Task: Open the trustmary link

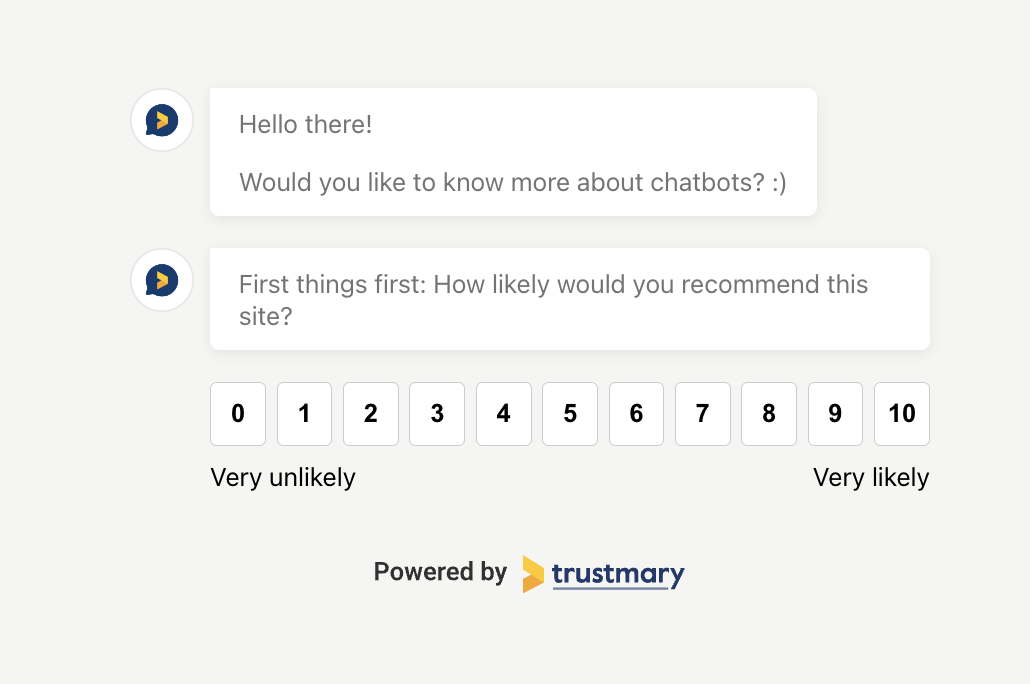Action: point(618,574)
